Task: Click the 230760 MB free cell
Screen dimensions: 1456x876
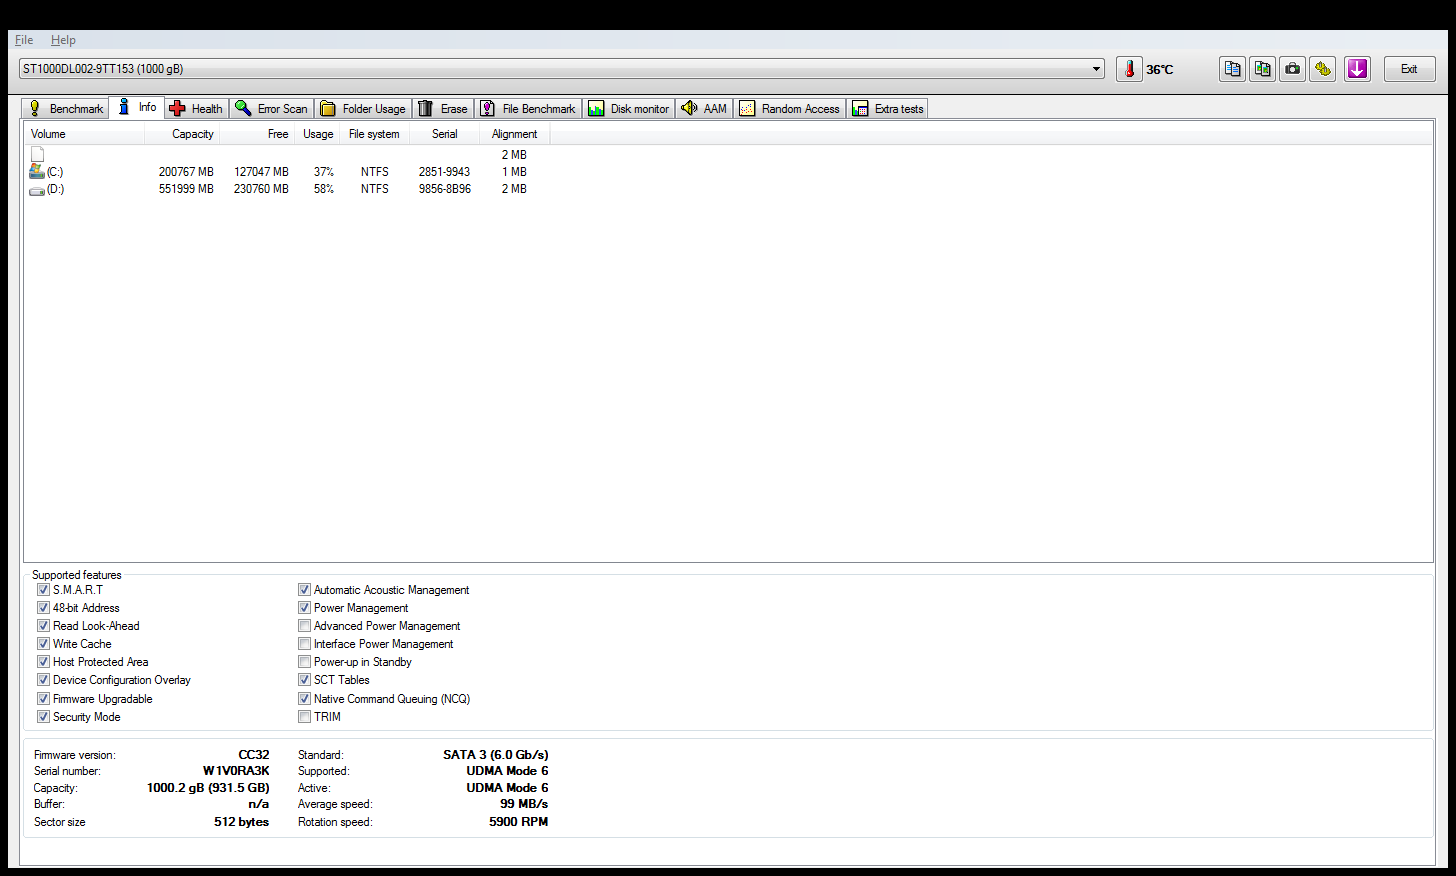Action: 261,189
